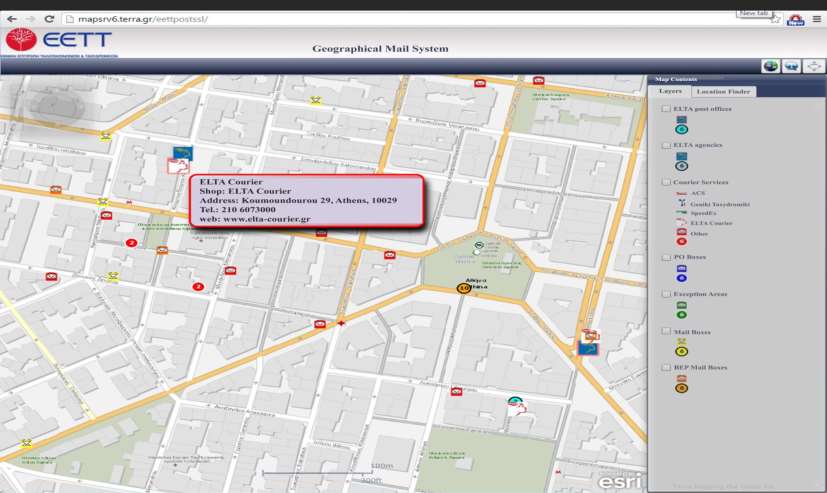Viewport: 827px width, 493px height.
Task: Click the red extension icon beside the bookmark star
Action: coord(795,20)
